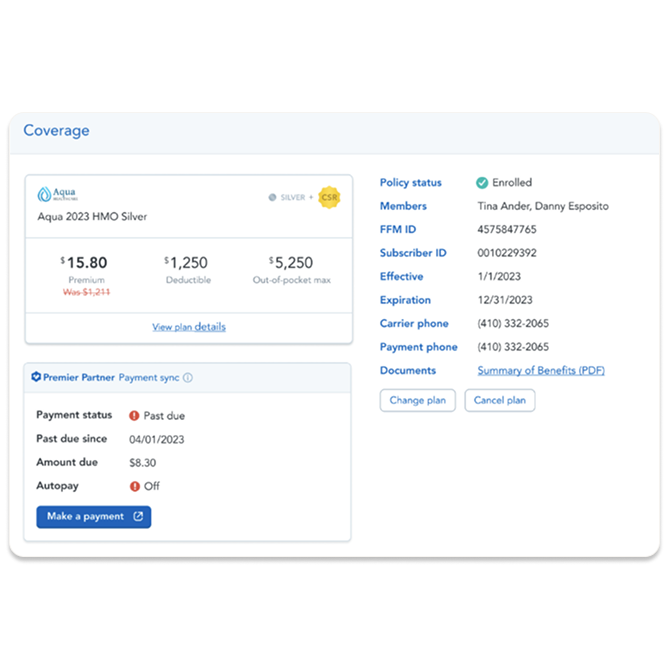Click the Out-of-pocket max label

click(292, 280)
